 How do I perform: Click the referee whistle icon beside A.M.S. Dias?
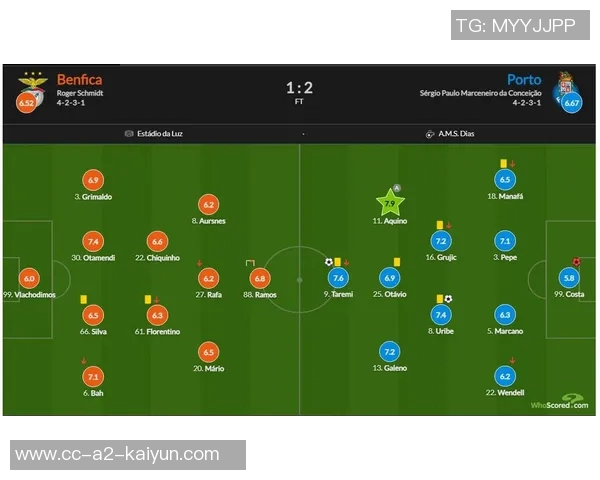(430, 133)
